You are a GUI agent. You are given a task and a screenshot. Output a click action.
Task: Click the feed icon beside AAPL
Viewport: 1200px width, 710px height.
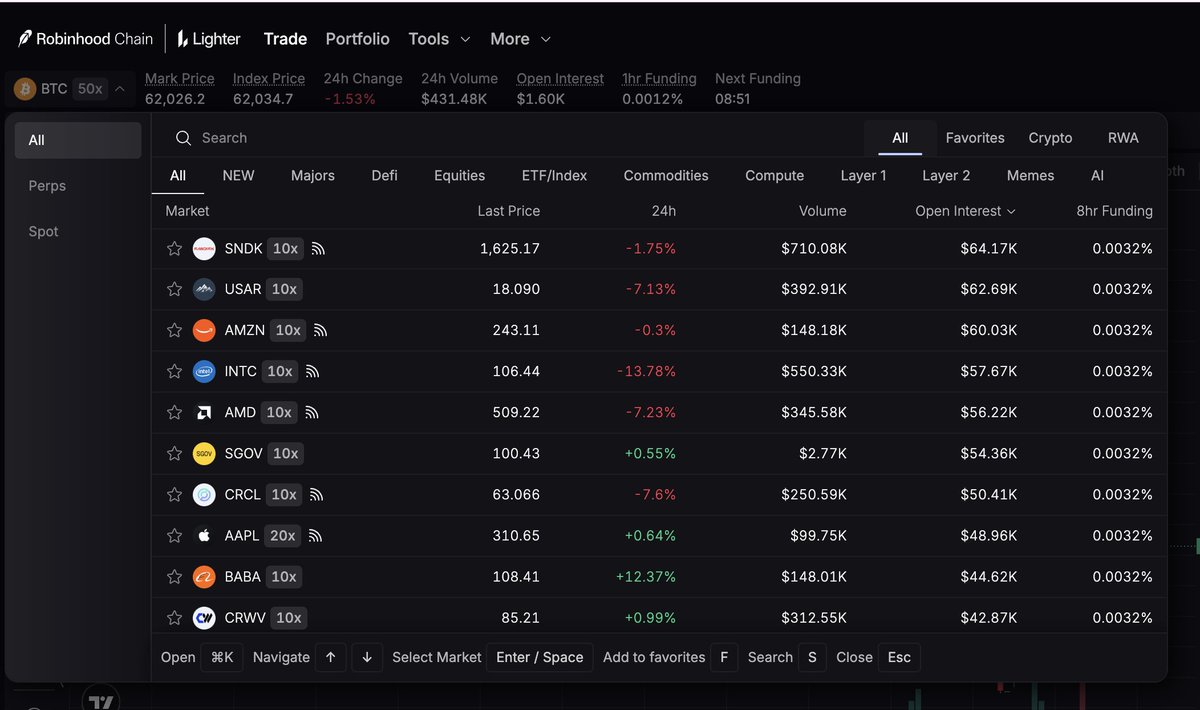point(316,535)
